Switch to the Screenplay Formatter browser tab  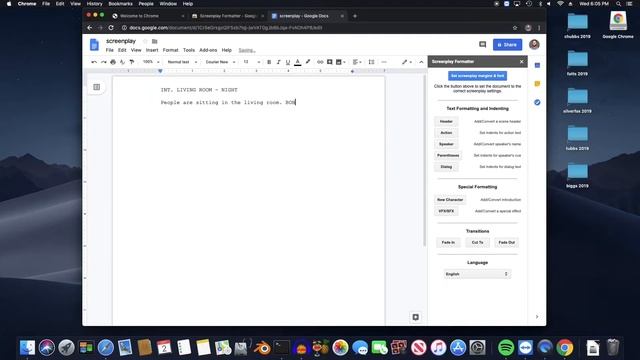tap(227, 16)
